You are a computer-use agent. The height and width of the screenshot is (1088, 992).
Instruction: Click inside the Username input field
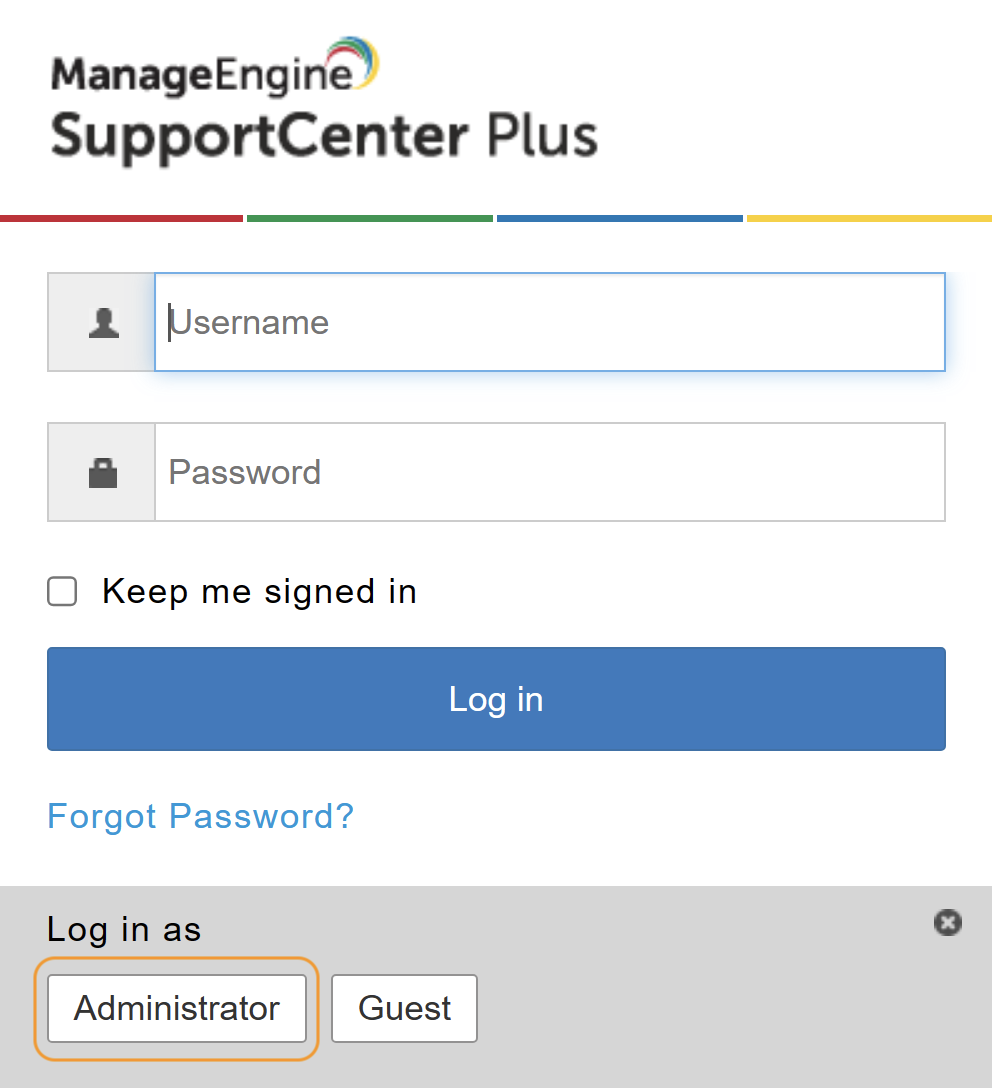[x=550, y=322]
